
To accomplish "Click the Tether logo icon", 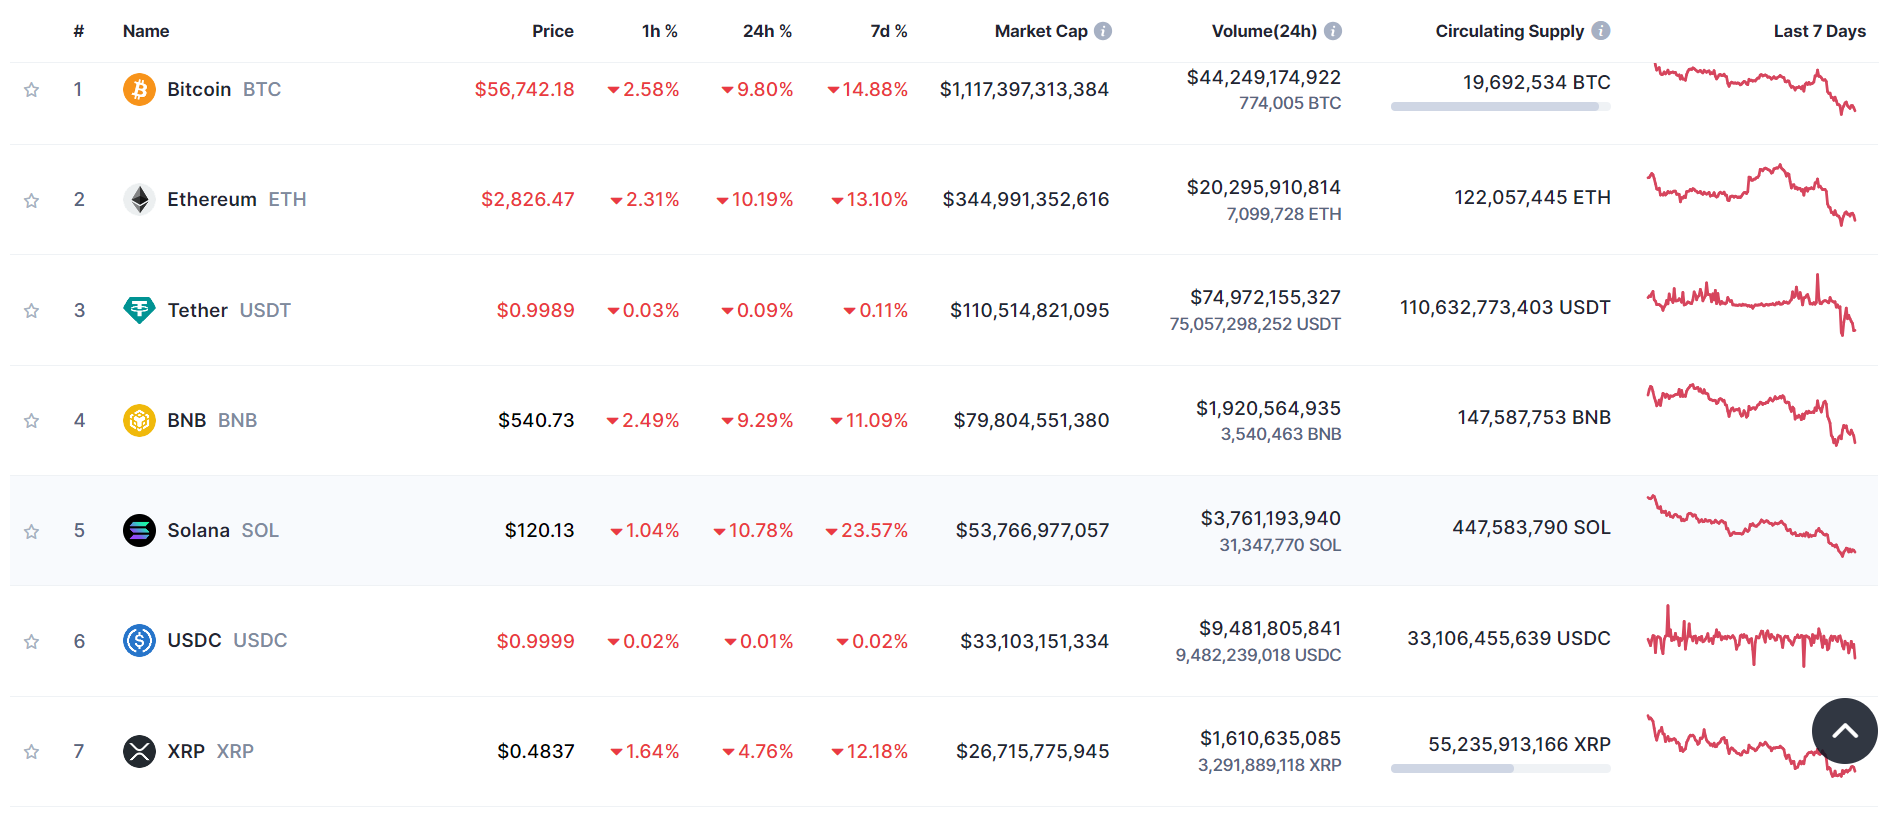I will point(139,310).
